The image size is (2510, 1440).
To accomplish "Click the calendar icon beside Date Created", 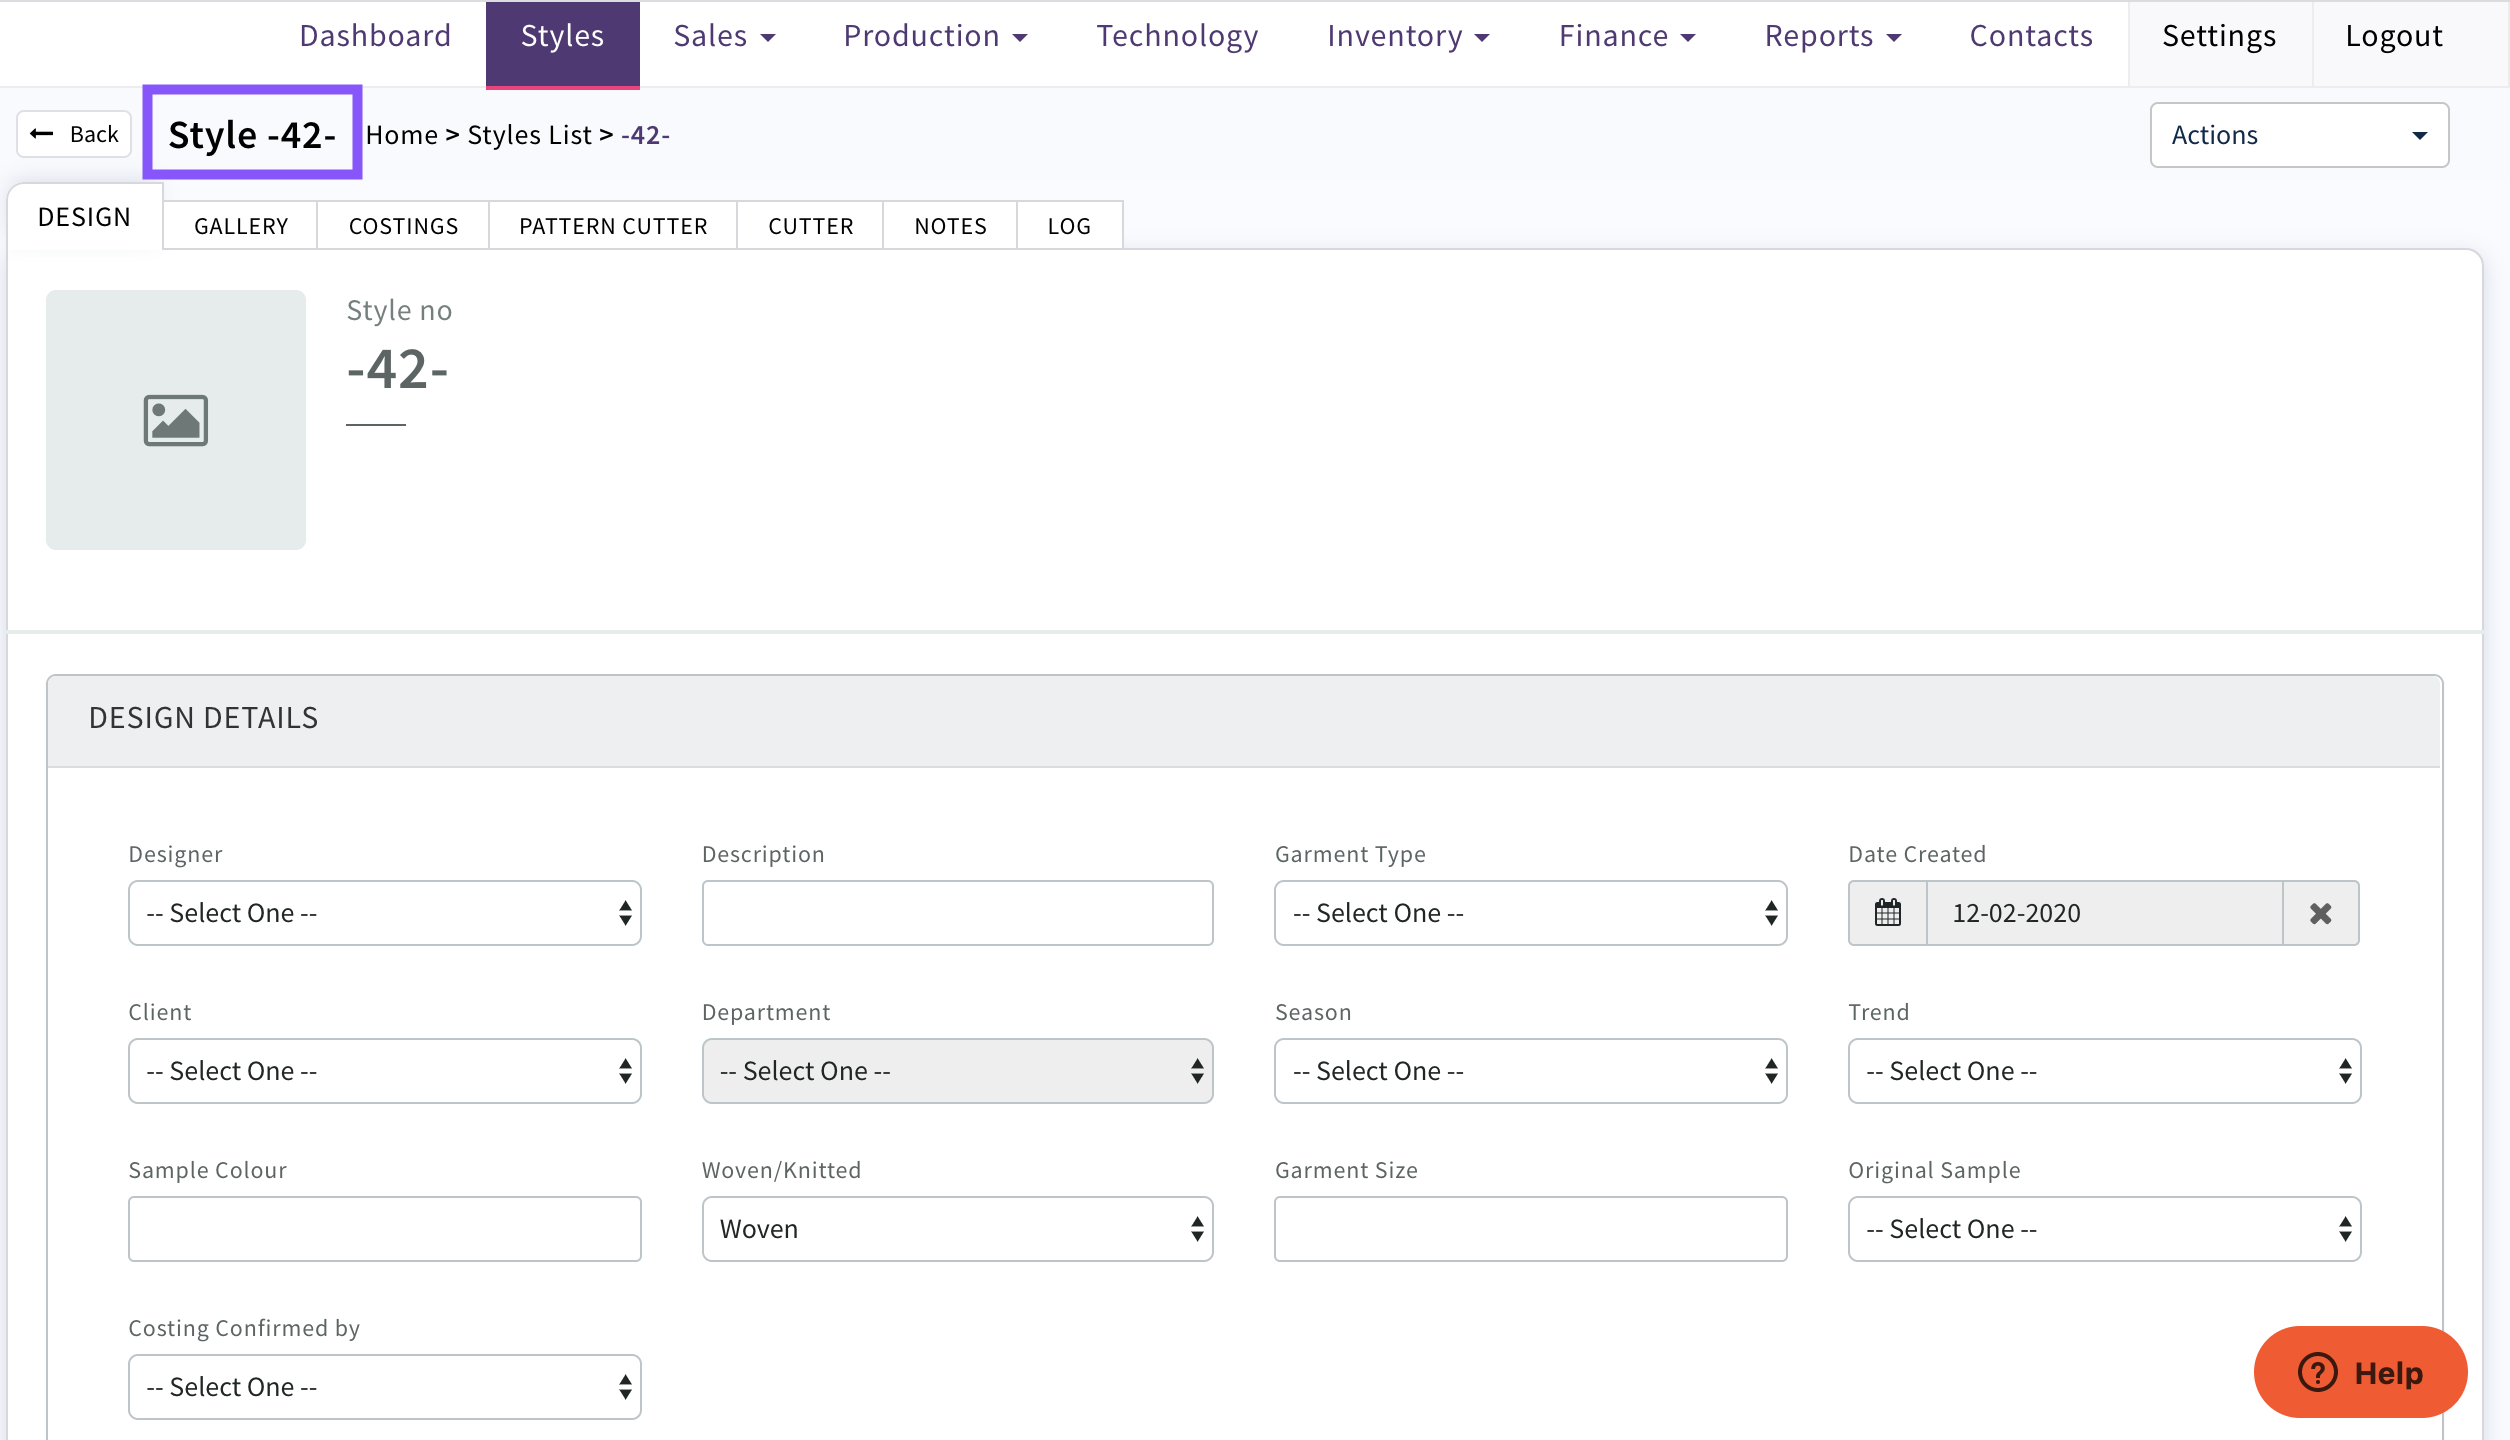I will pos(1887,913).
